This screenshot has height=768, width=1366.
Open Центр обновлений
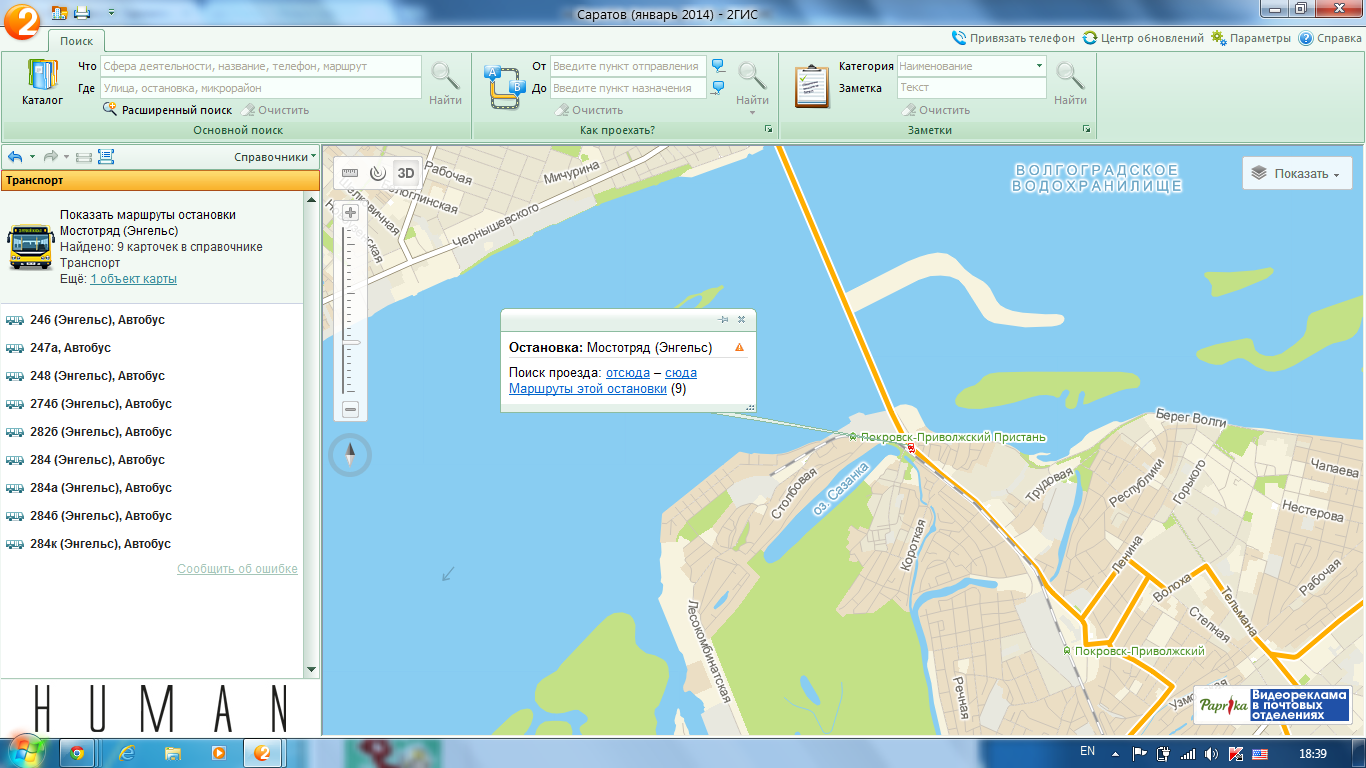point(1143,38)
